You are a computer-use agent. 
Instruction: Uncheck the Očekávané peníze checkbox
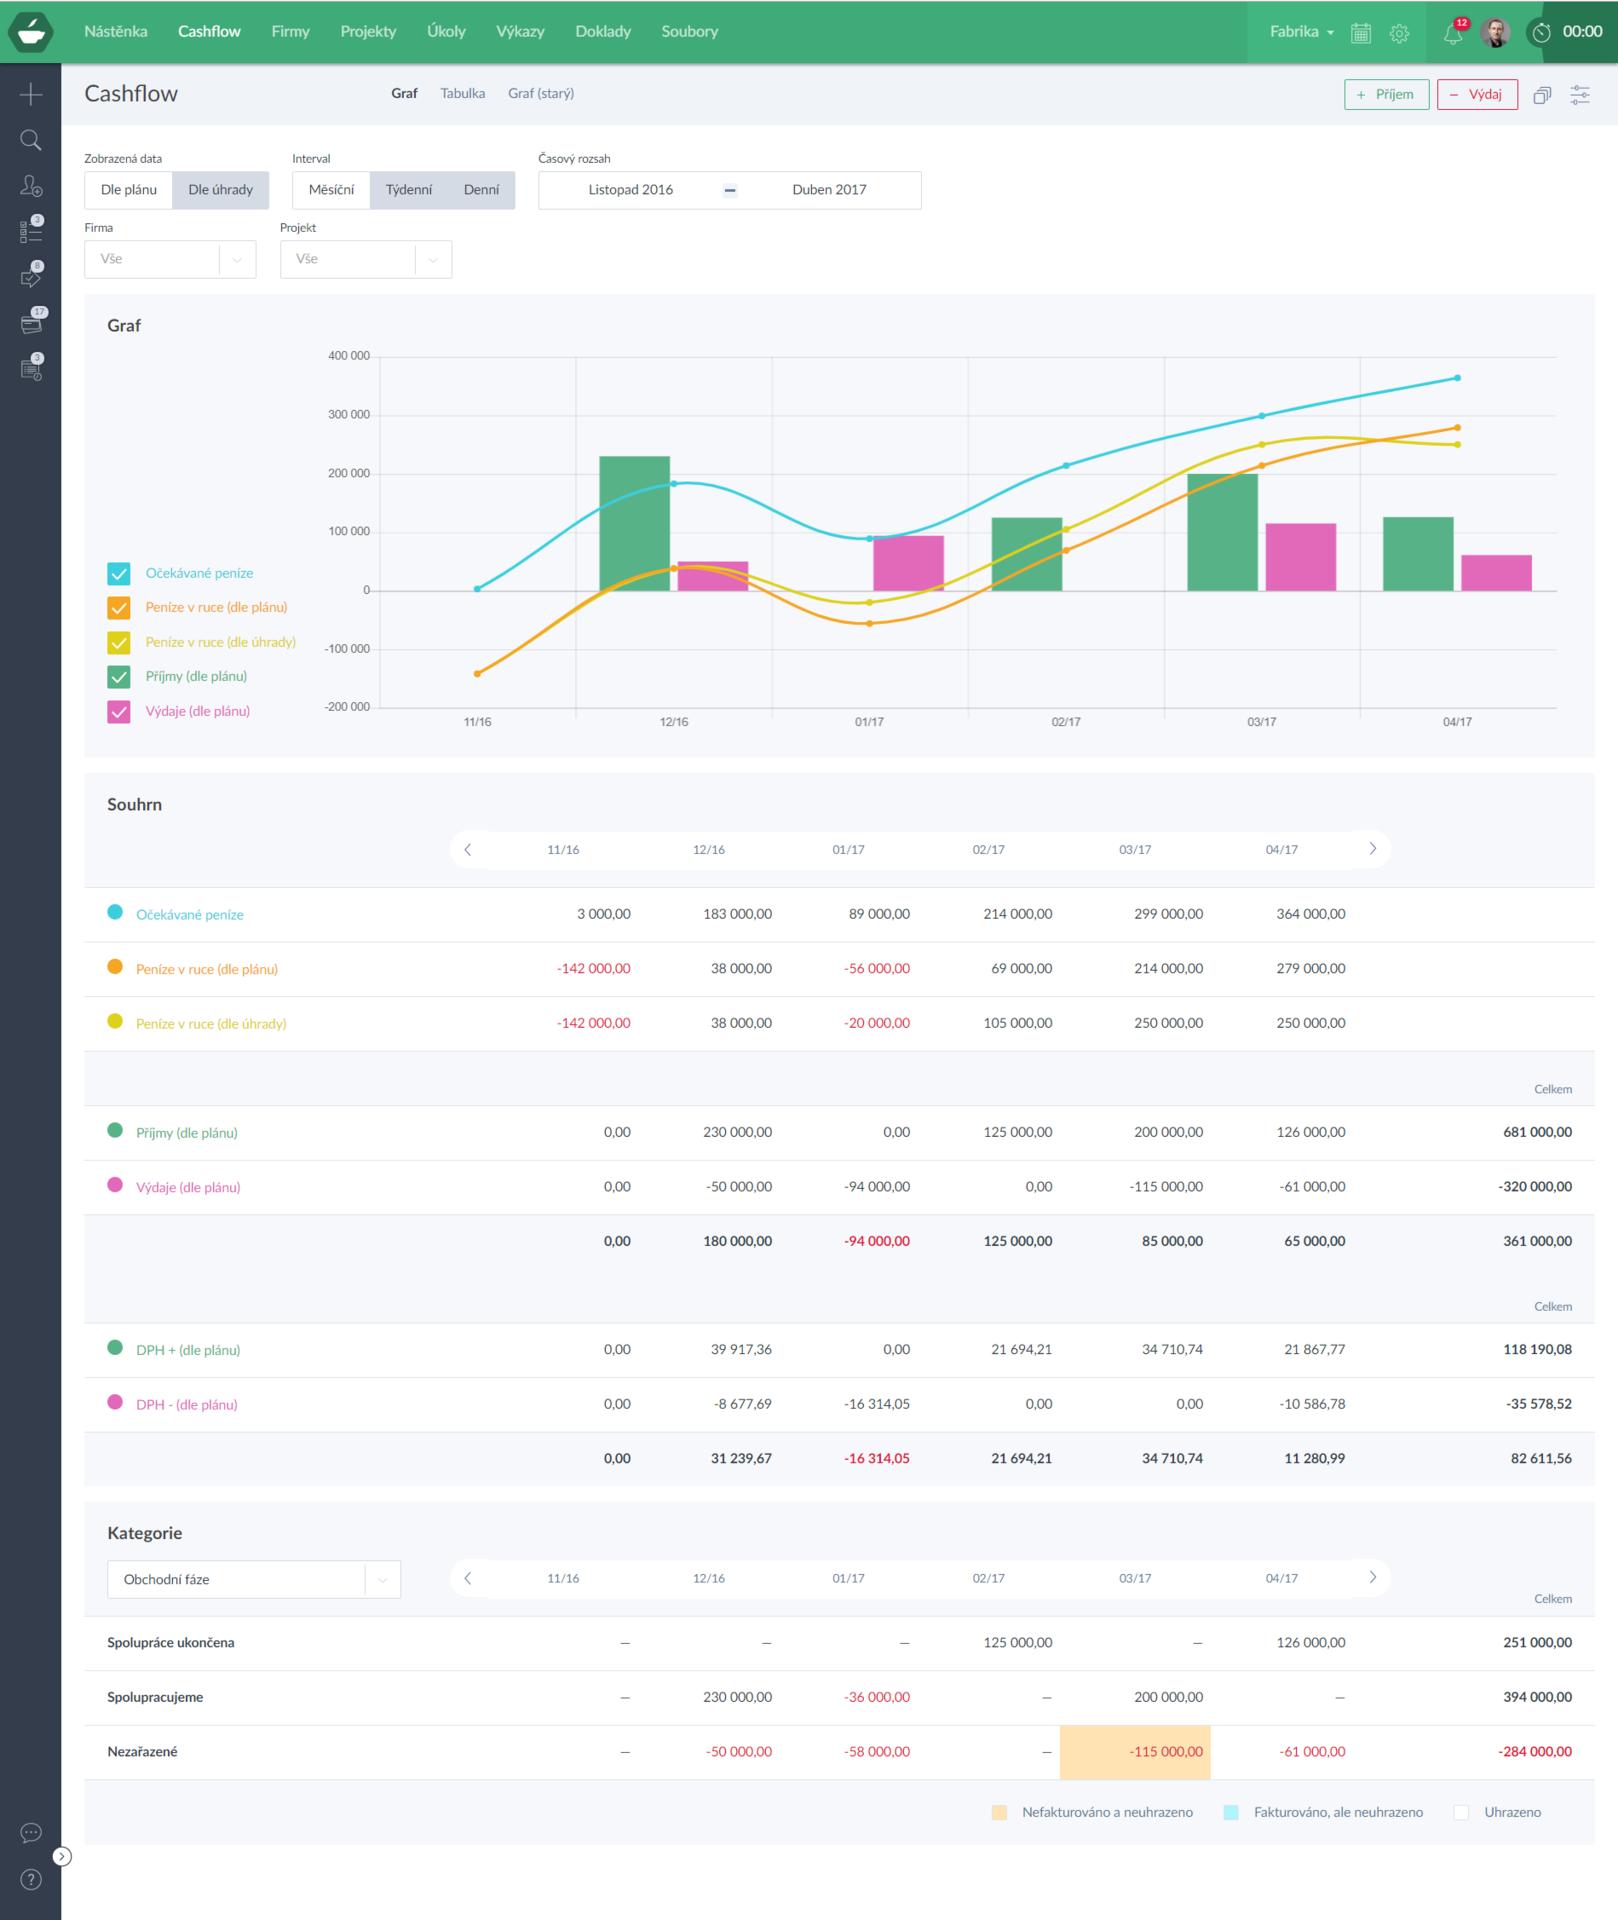click(x=119, y=574)
